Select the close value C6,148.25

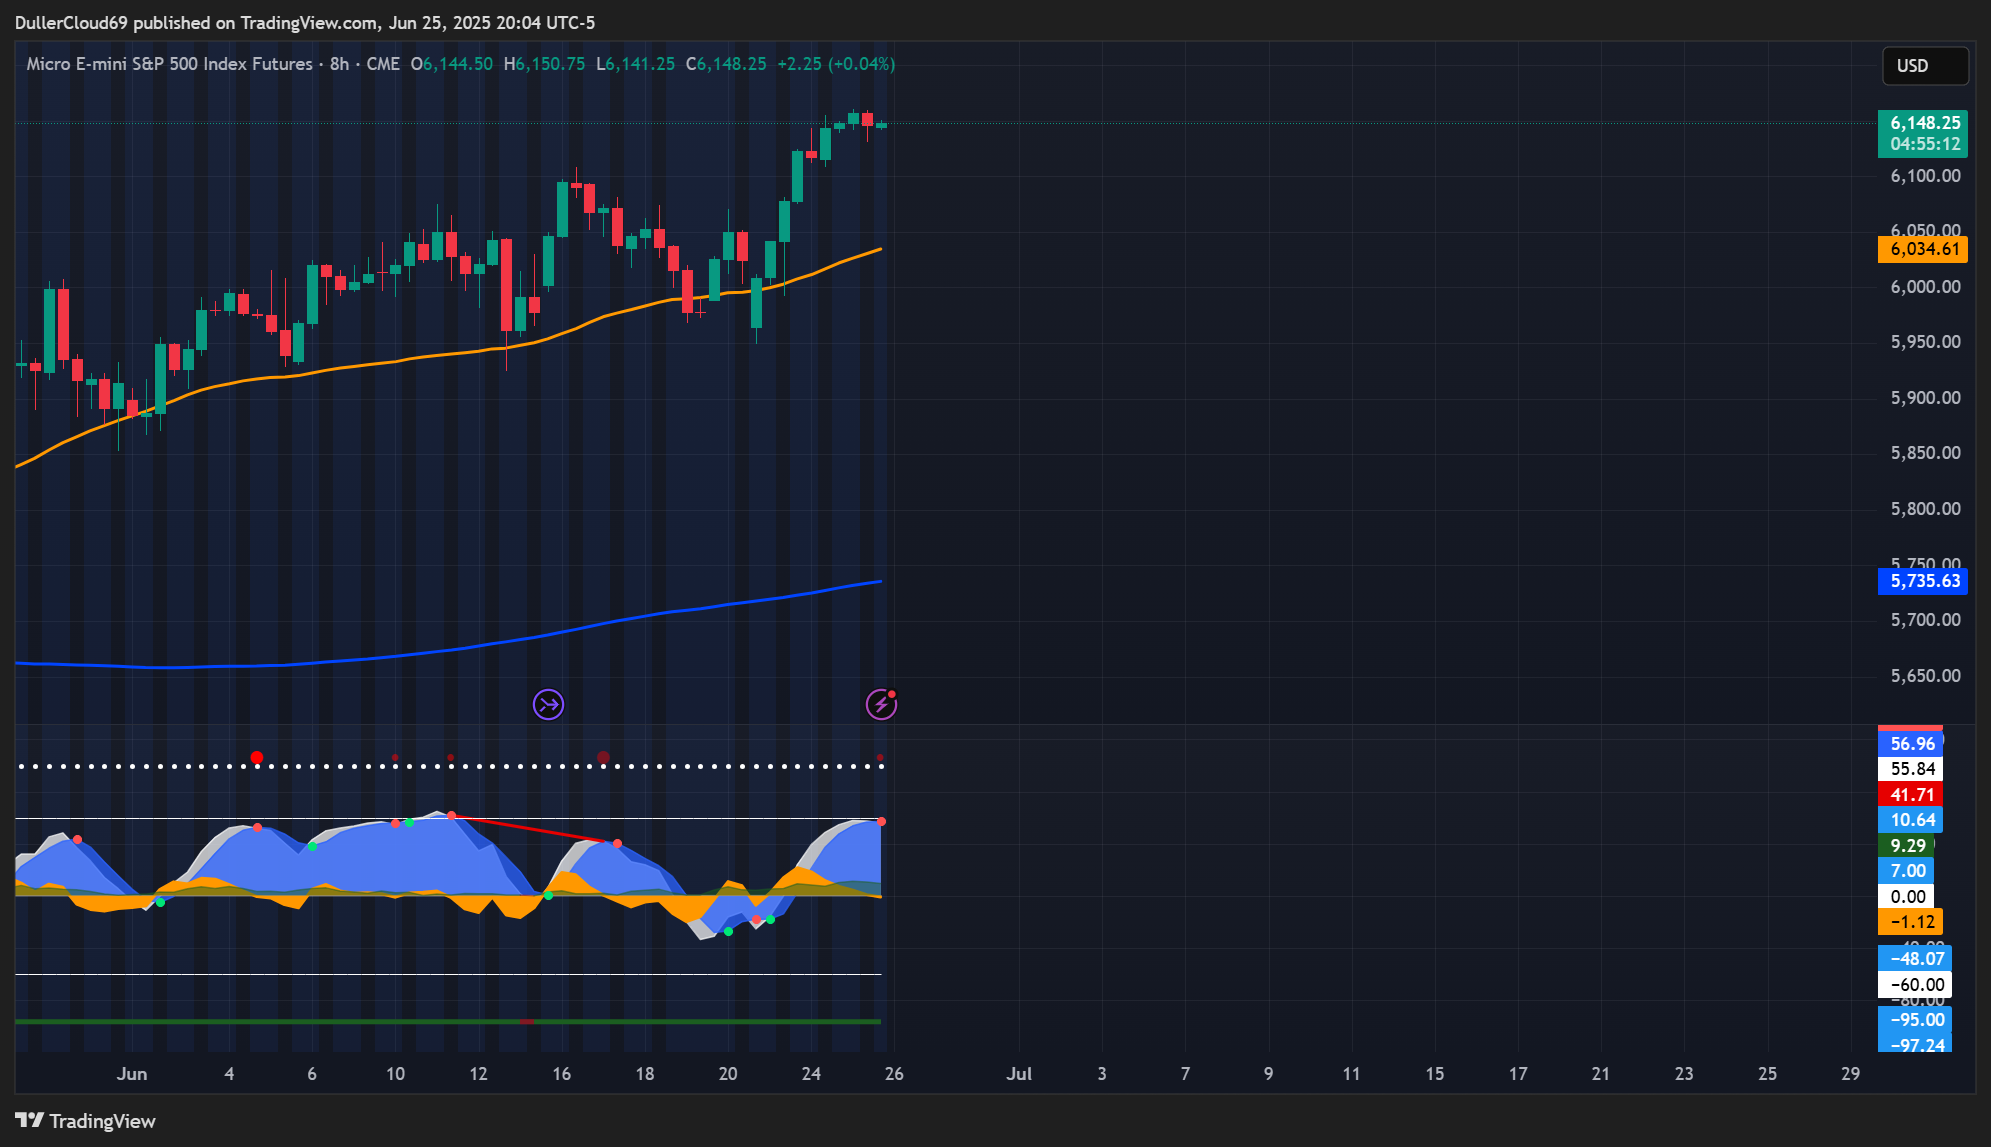pos(727,64)
